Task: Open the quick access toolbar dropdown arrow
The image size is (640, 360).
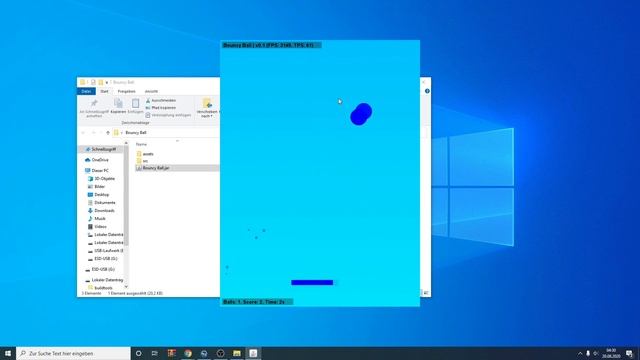Action: [107, 82]
